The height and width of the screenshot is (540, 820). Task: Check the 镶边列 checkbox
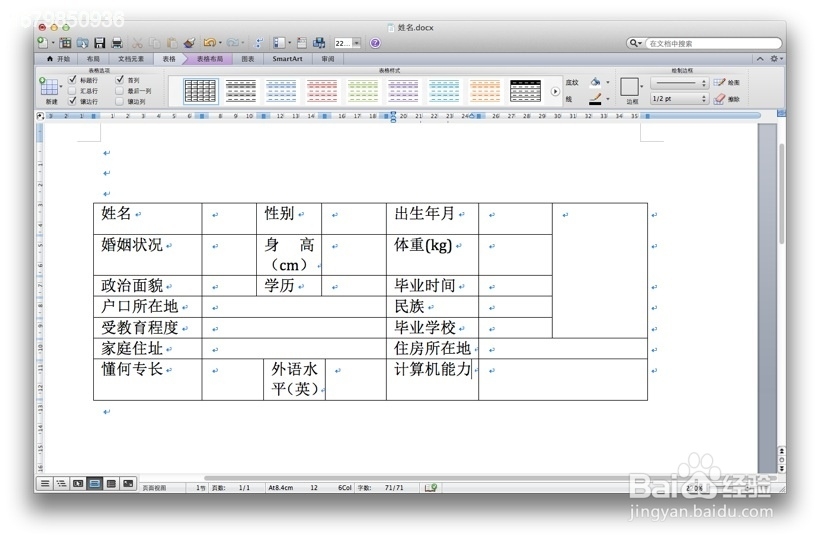pos(120,101)
